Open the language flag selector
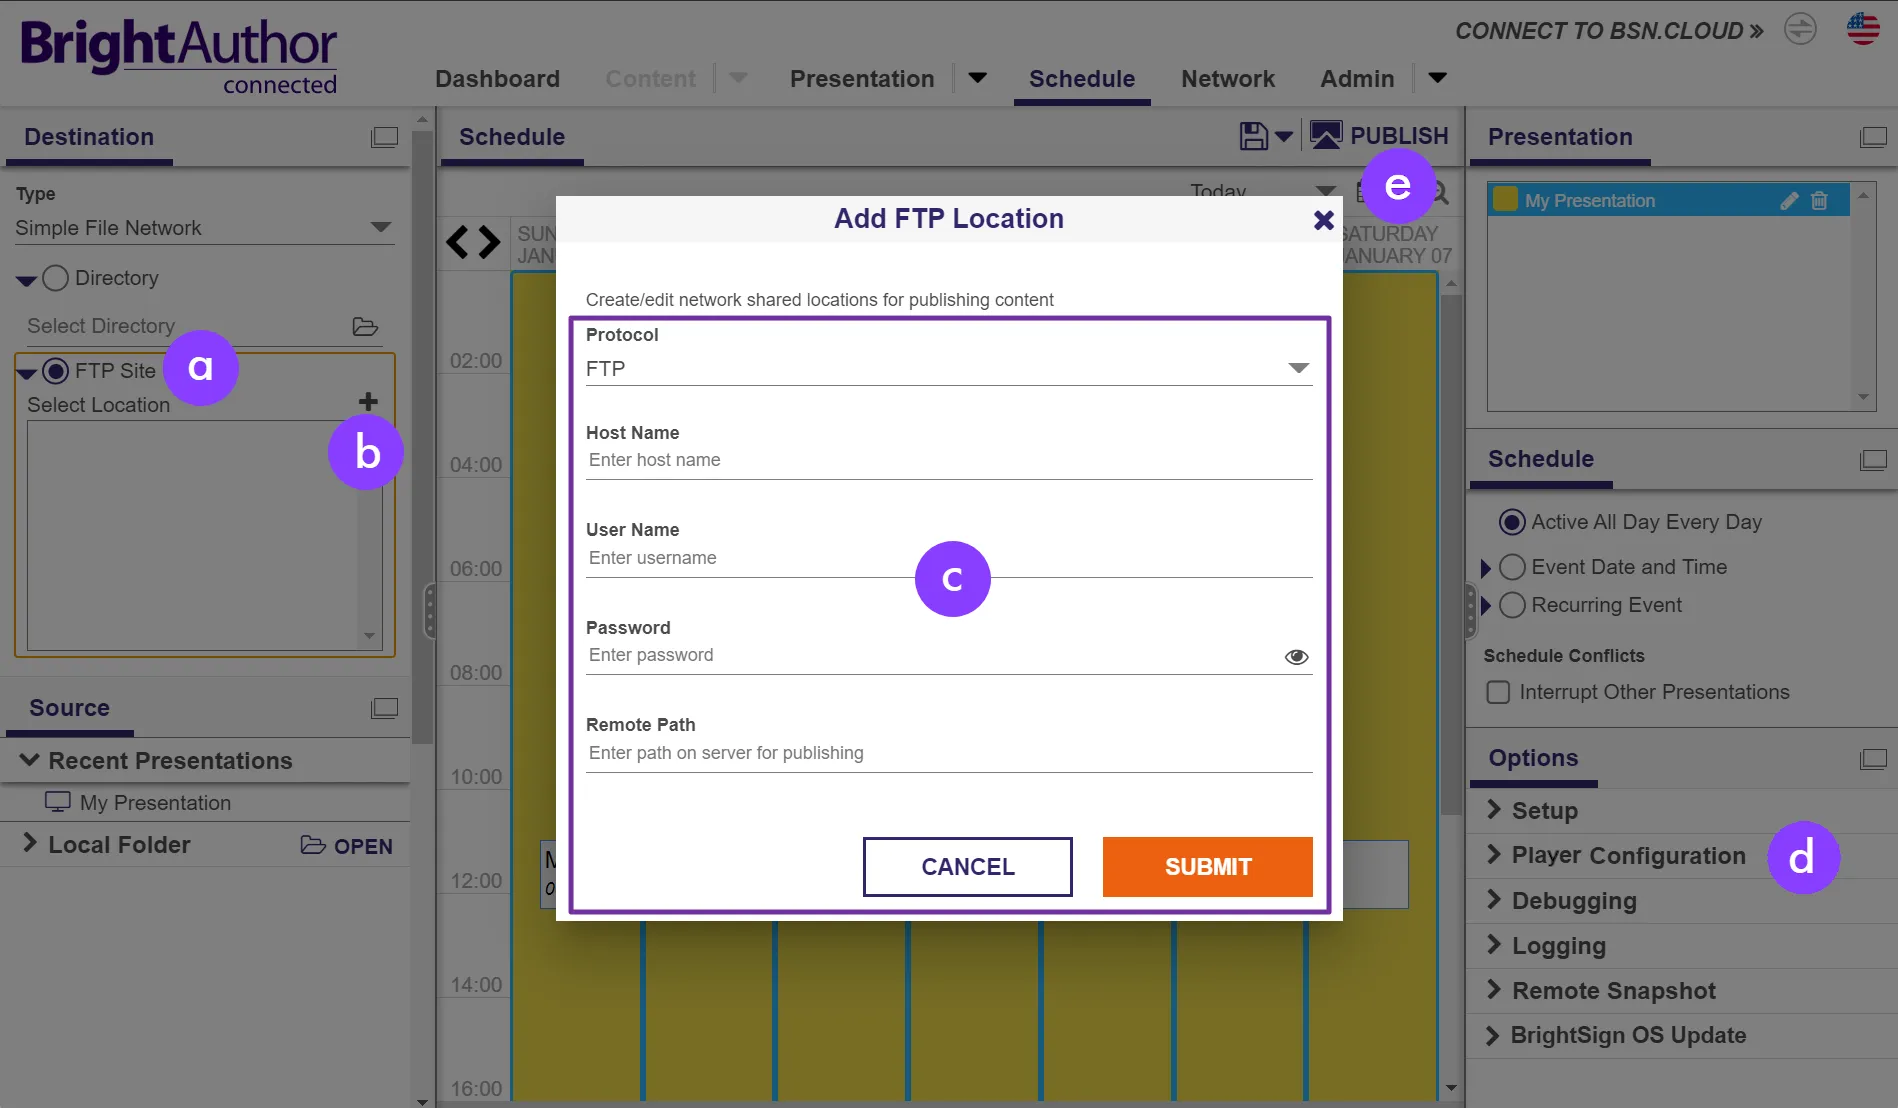Screen dimensions: 1898x1108 pyautogui.click(x=1863, y=29)
